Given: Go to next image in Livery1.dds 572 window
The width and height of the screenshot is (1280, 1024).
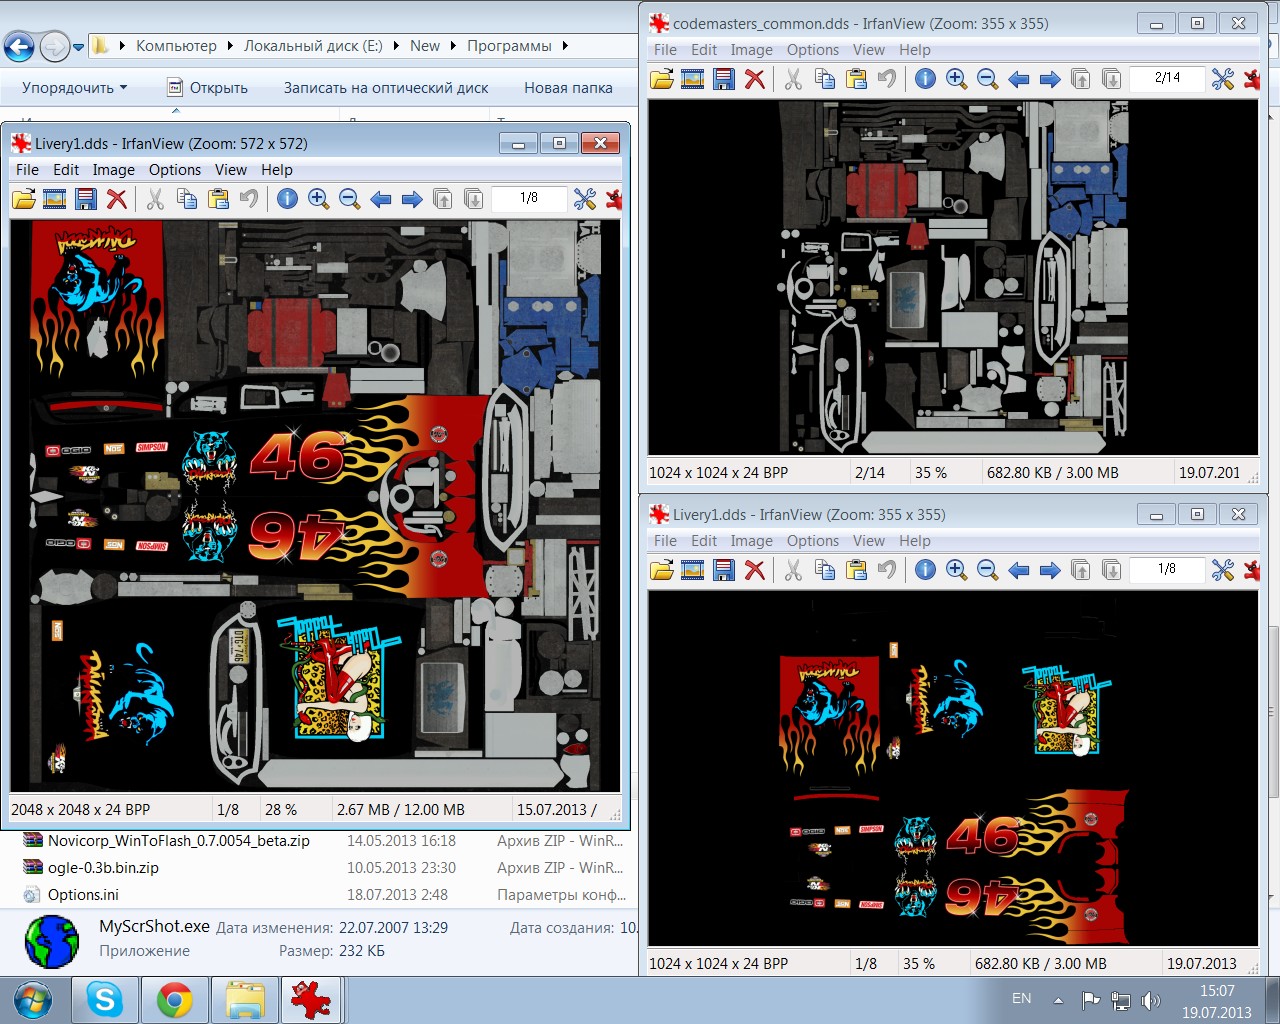Looking at the screenshot, I should pyautogui.click(x=412, y=199).
